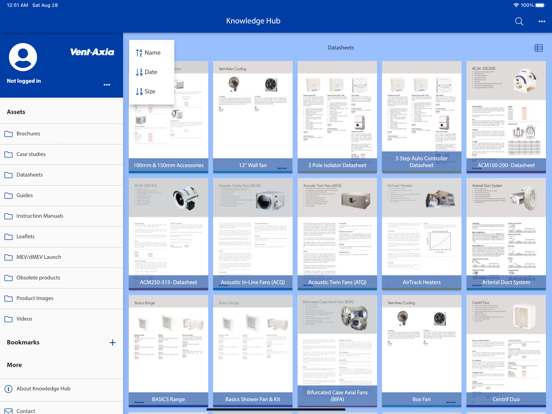
Task: Open search with the magnifier icon
Action: tap(519, 21)
